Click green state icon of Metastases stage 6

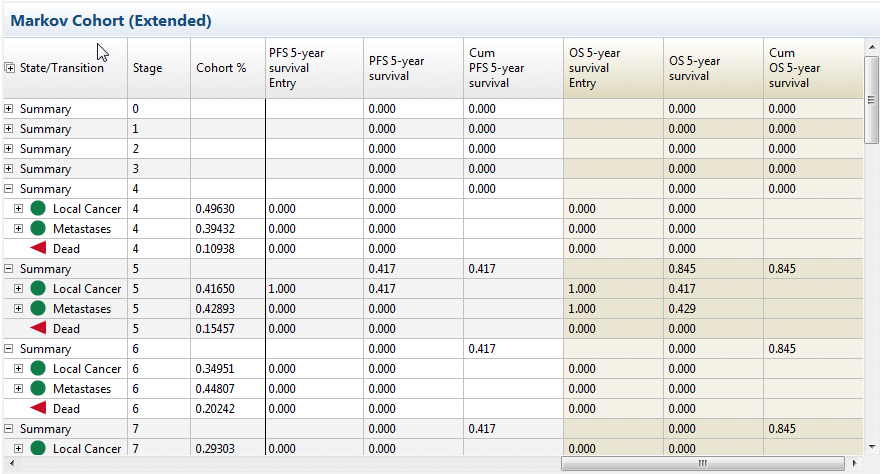click(38, 389)
